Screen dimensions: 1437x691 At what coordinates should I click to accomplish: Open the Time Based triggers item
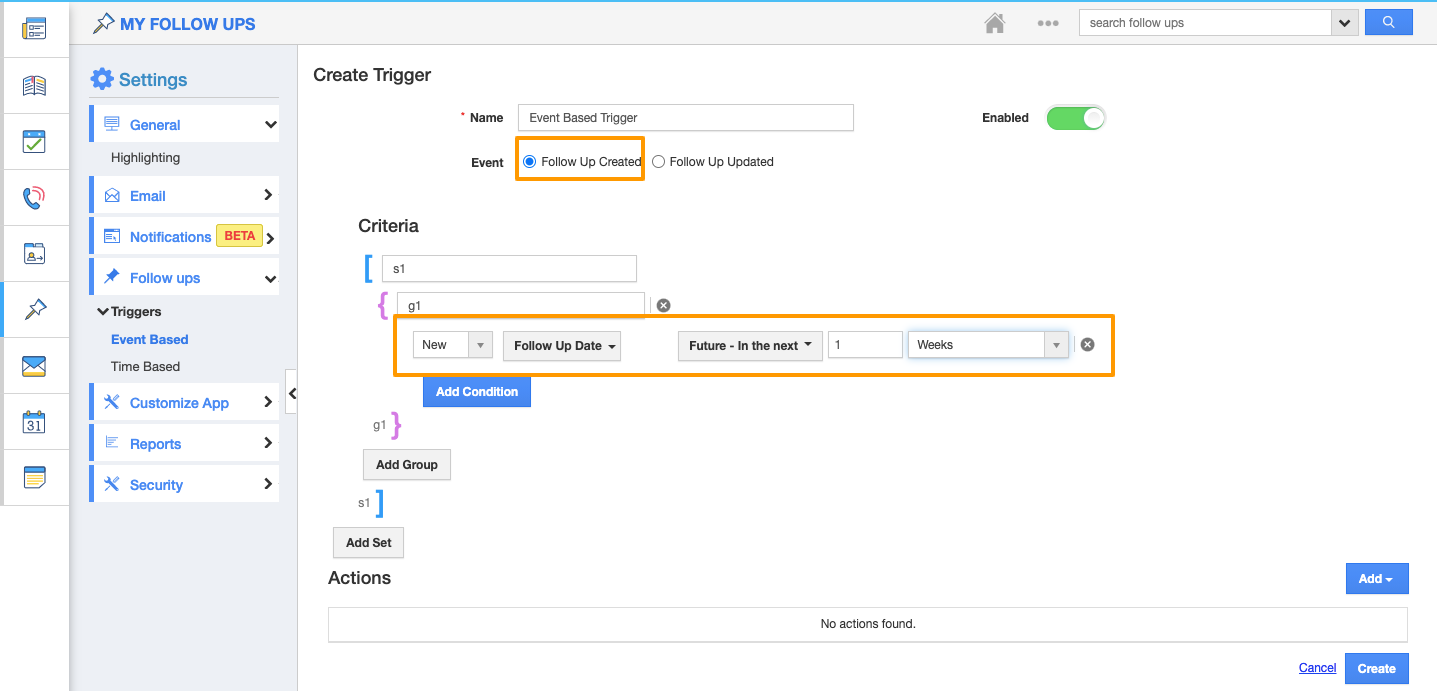point(146,367)
